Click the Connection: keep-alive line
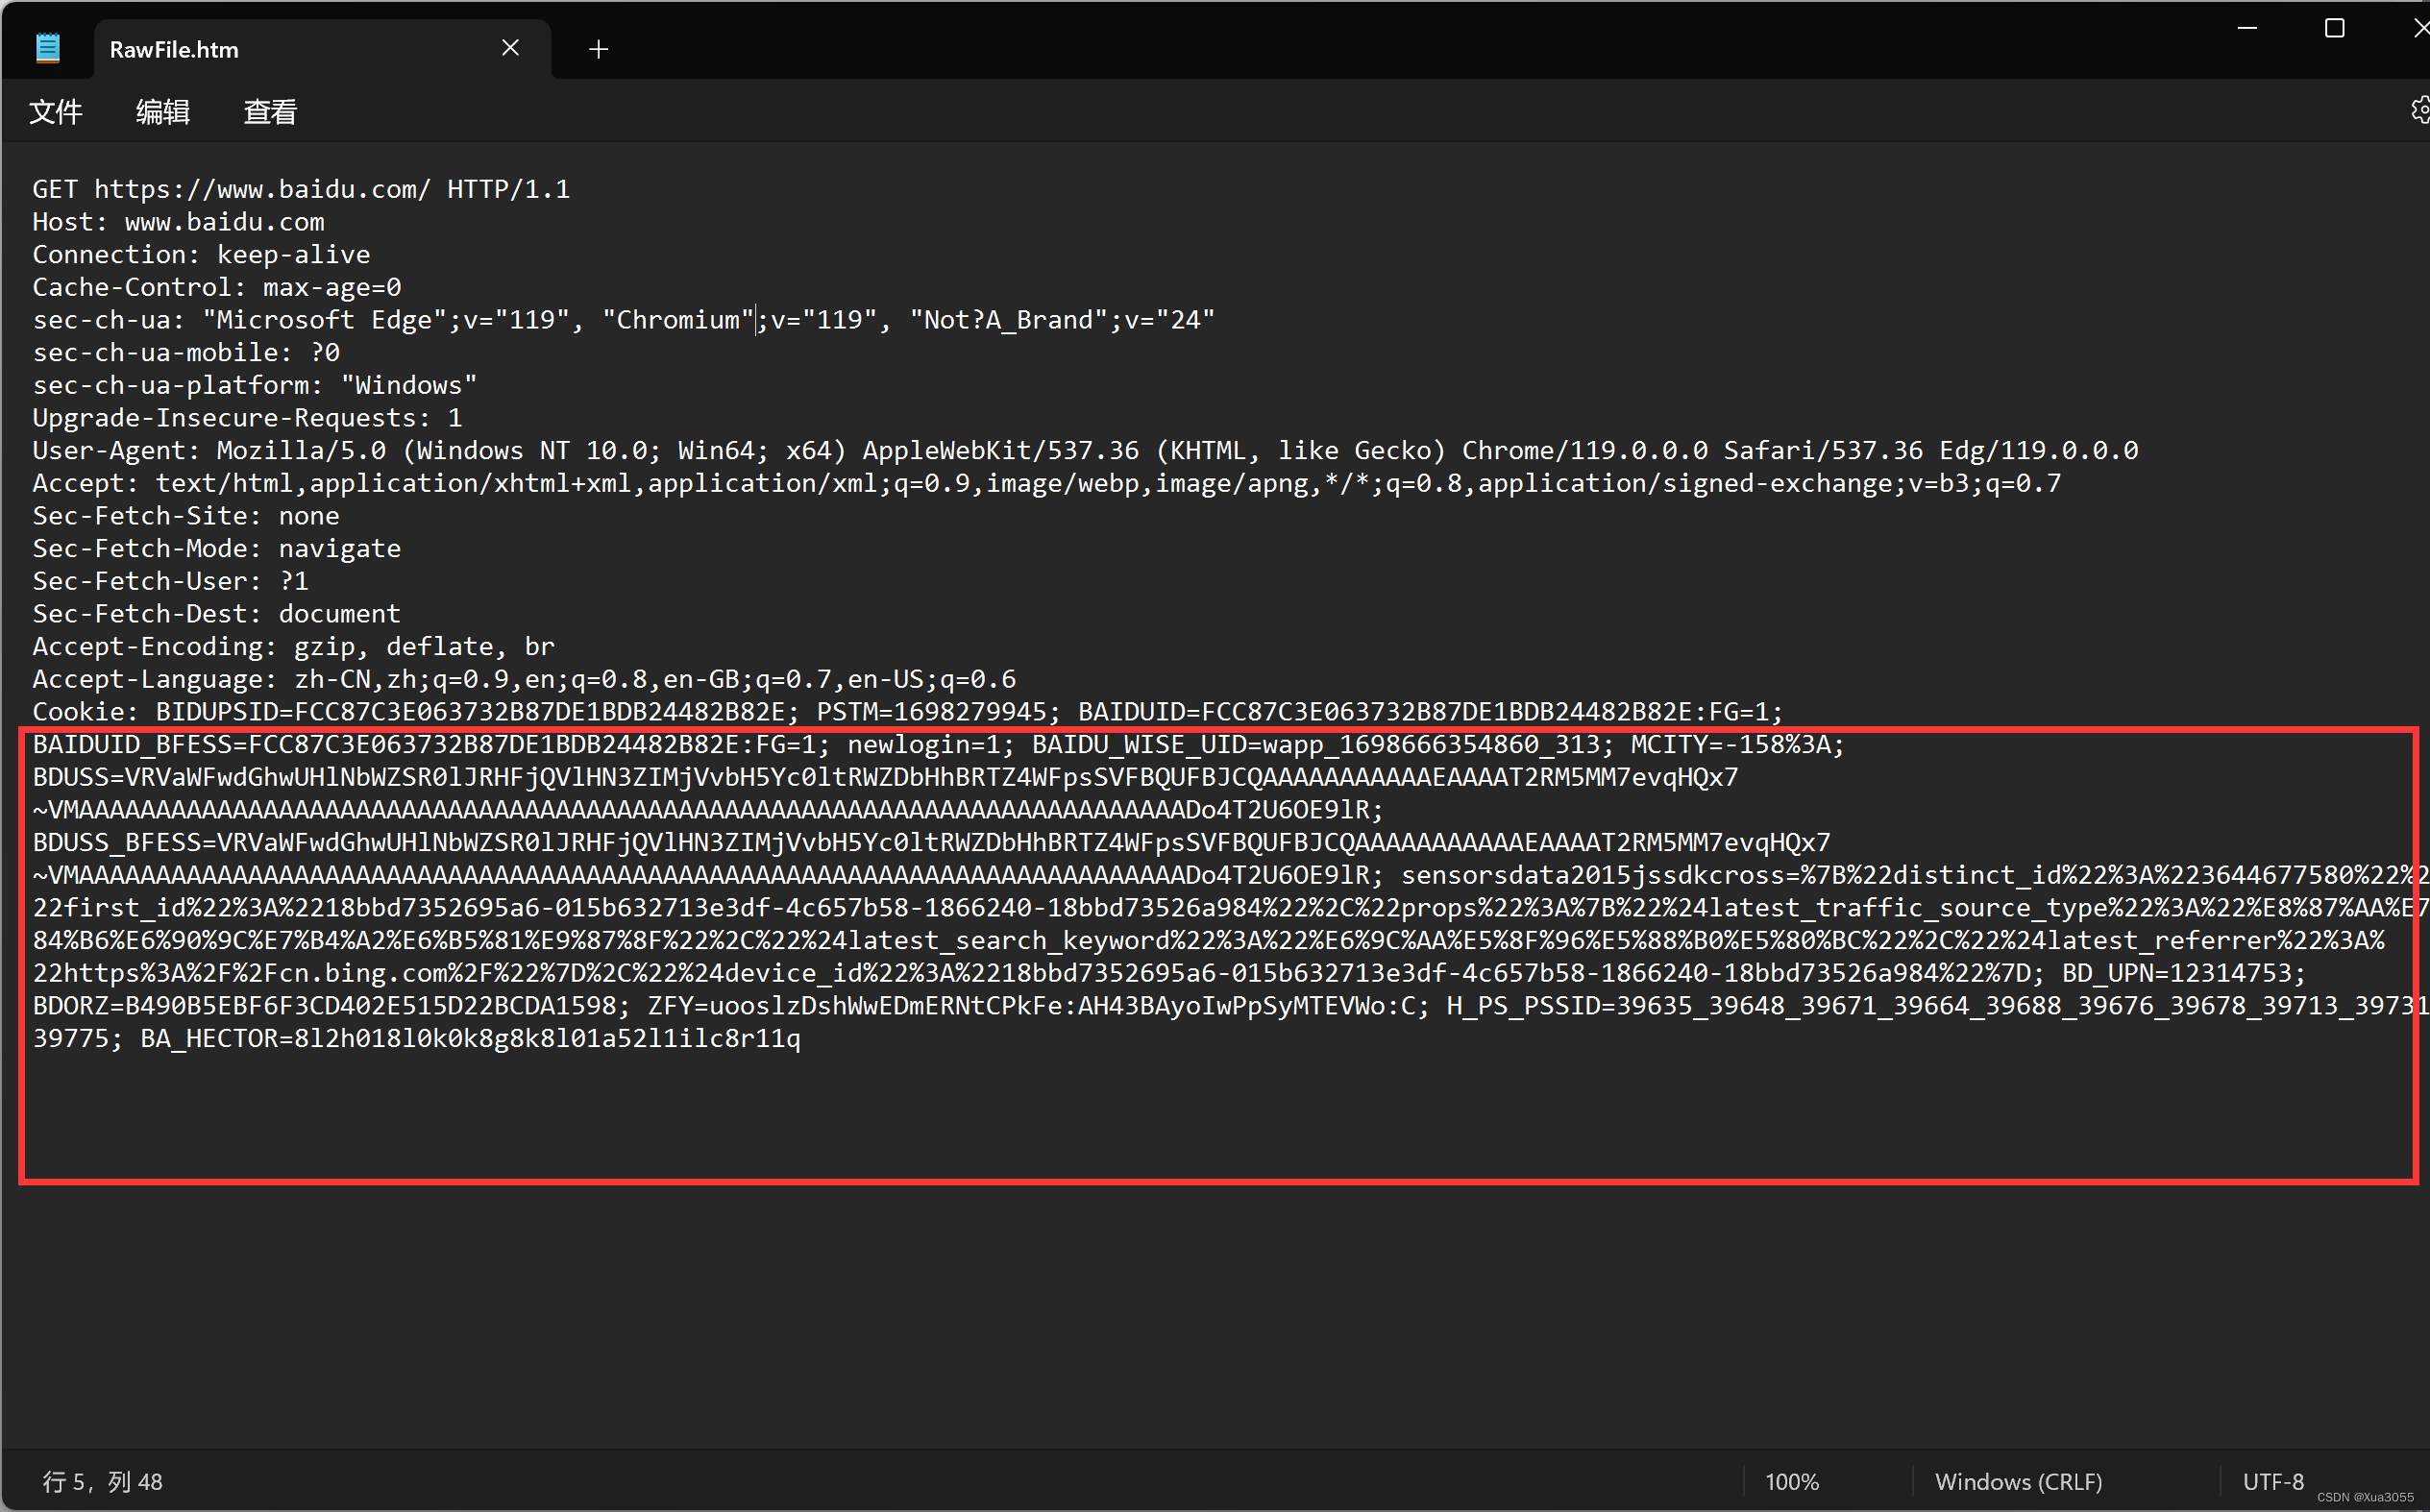This screenshot has height=1512, width=2430. pyautogui.click(x=201, y=255)
